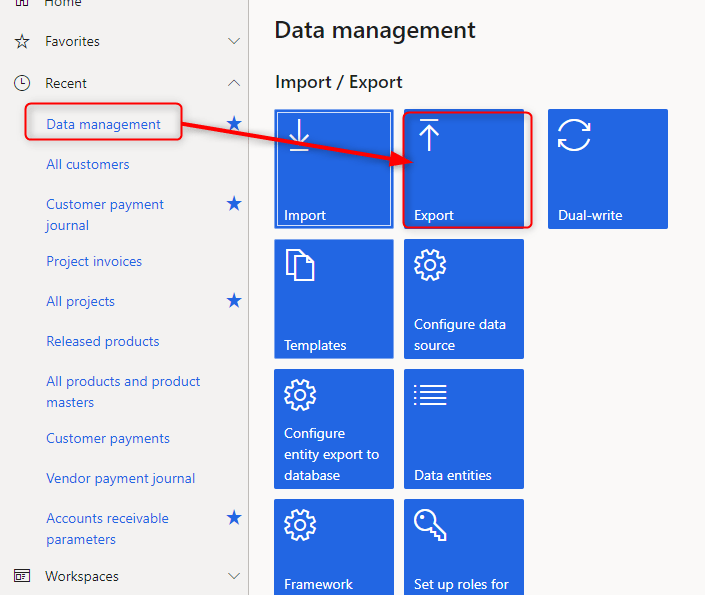Open the Project invoices link
This screenshot has height=595, width=705.
[x=94, y=261]
